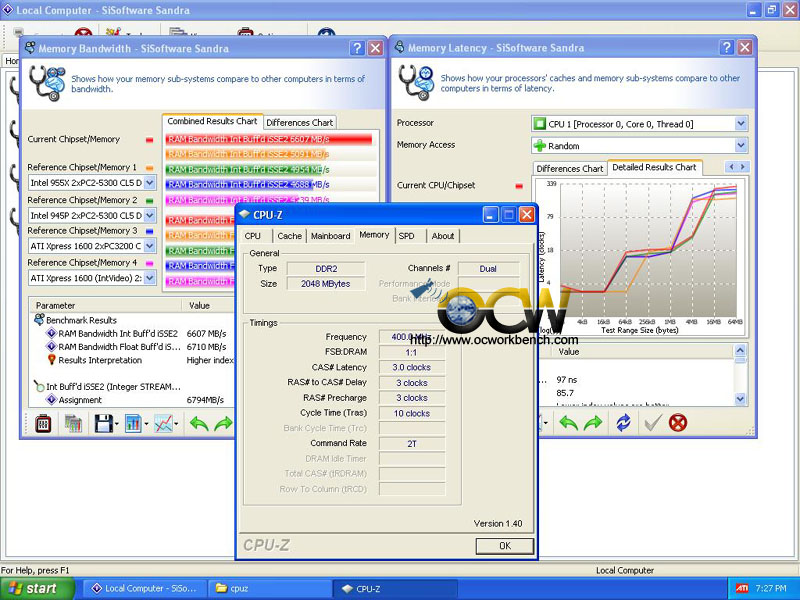The image size is (800, 600).
Task: Open the Cache tab in CPU-Z
Action: point(289,236)
